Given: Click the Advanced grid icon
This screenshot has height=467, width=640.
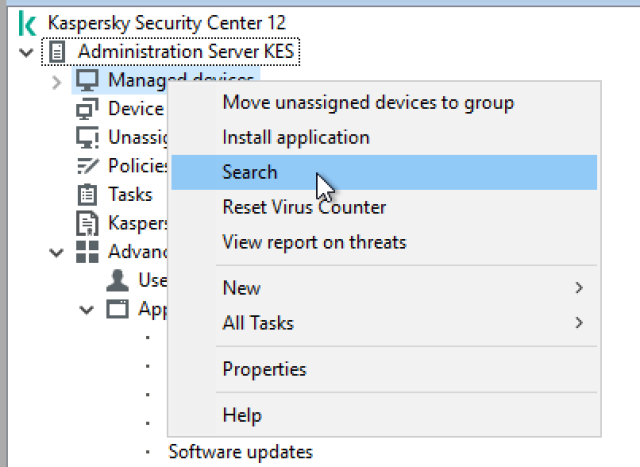Looking at the screenshot, I should tap(88, 252).
